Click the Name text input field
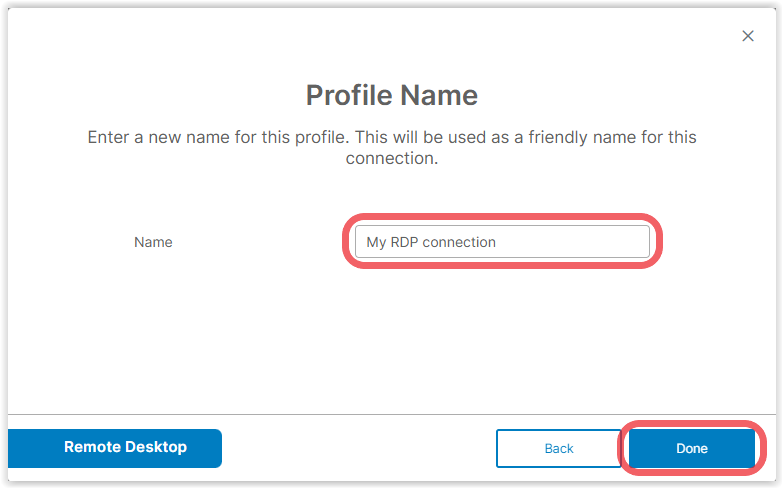Image resolution: width=782 pixels, height=488 pixels. 502,242
